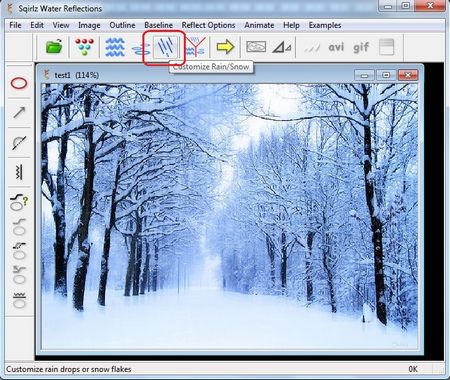The image size is (450, 380).
Task: Select the ring ripples toolbar icon
Action: coord(141,50)
